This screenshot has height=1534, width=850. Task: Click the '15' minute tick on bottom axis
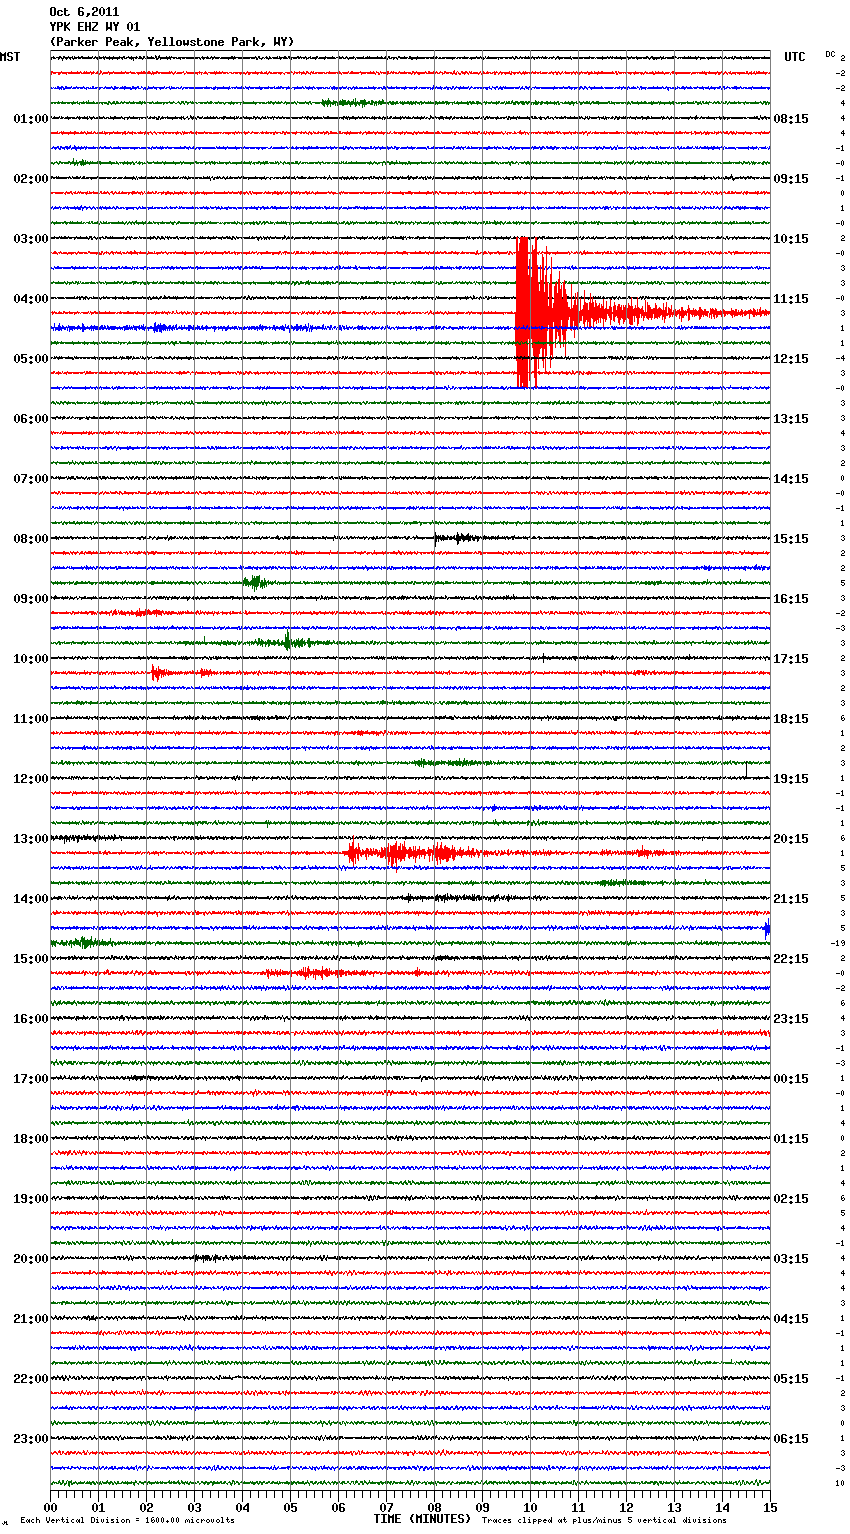(x=770, y=1507)
